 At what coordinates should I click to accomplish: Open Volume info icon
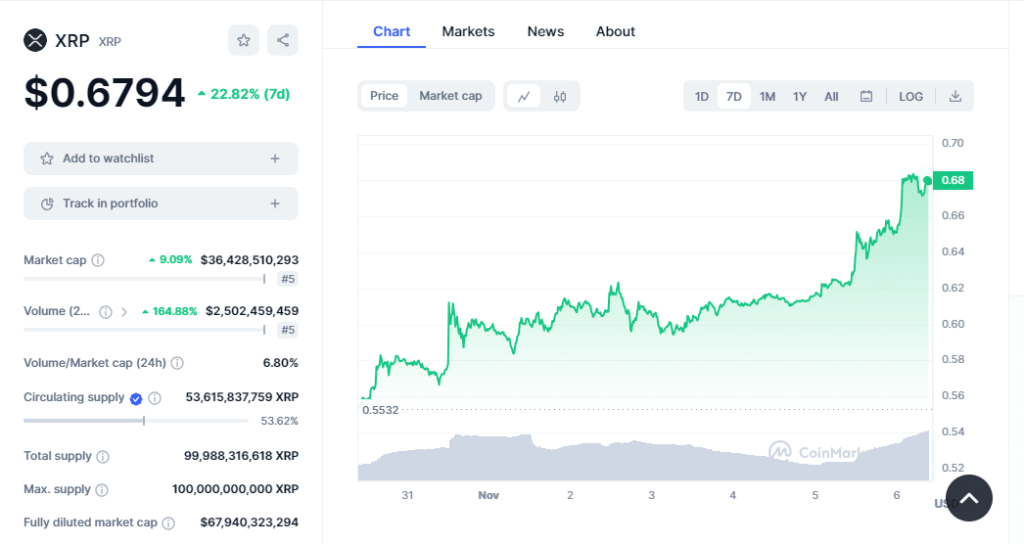105,312
